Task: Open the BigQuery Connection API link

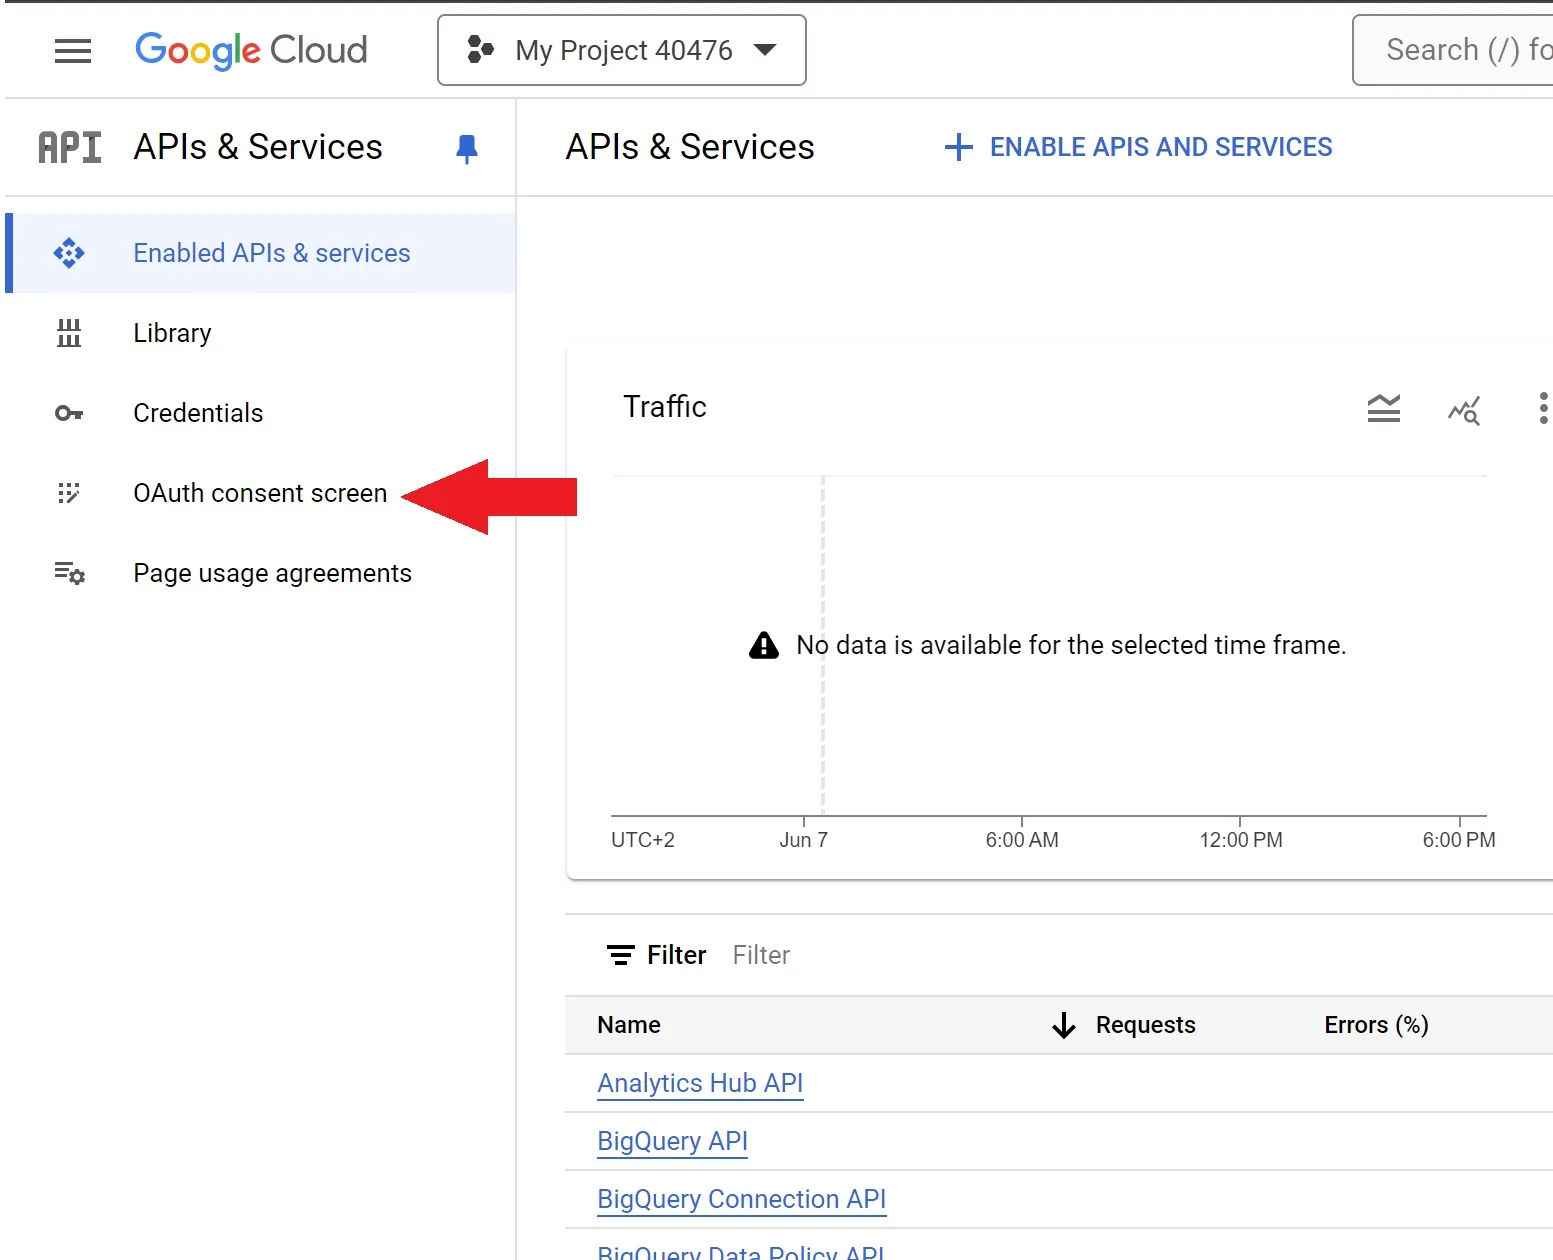Action: tap(741, 1199)
